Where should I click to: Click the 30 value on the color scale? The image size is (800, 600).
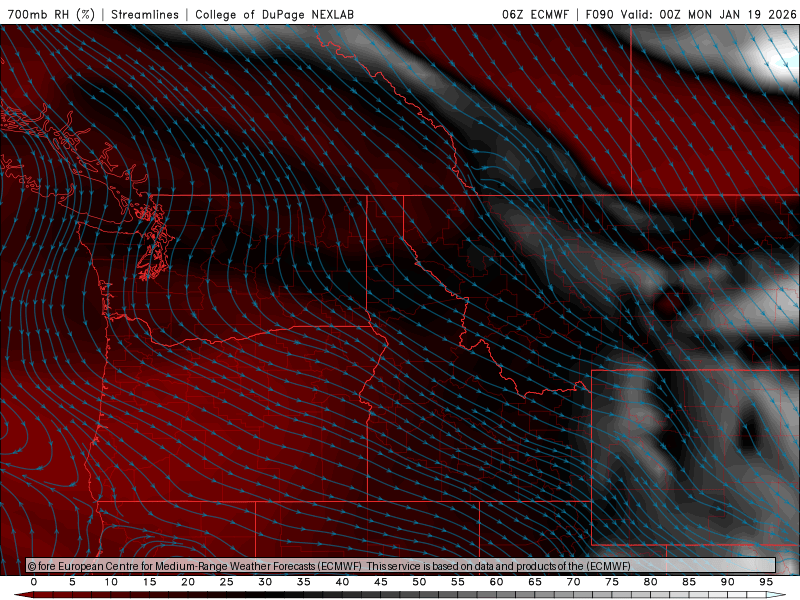click(265, 582)
